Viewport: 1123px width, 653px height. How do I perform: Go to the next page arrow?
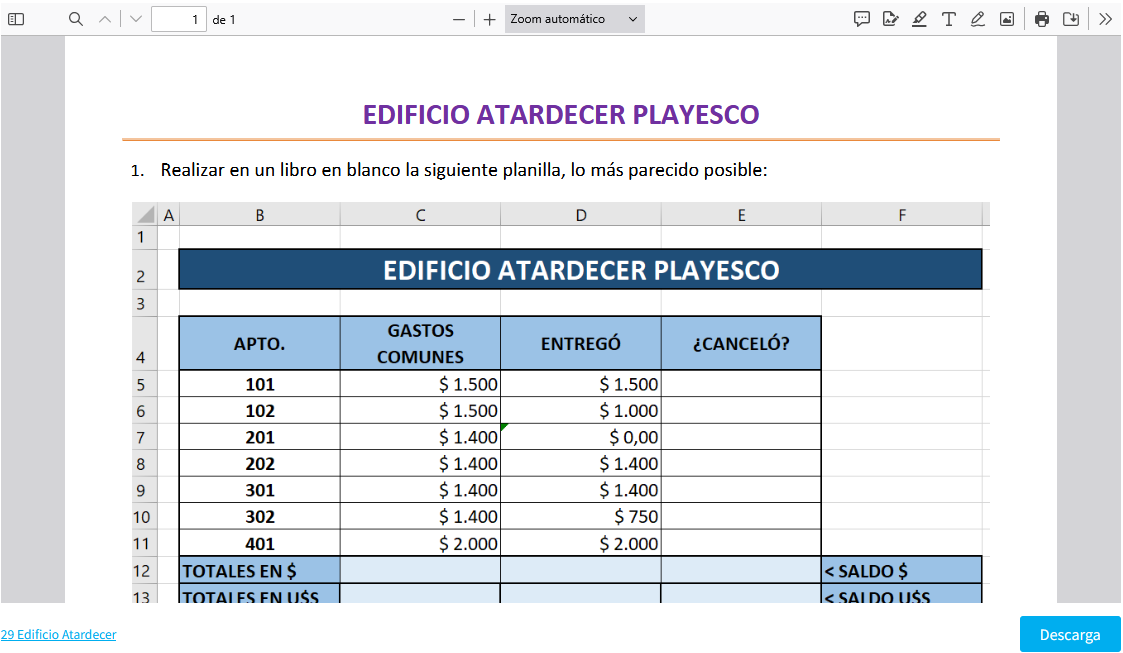[x=136, y=19]
